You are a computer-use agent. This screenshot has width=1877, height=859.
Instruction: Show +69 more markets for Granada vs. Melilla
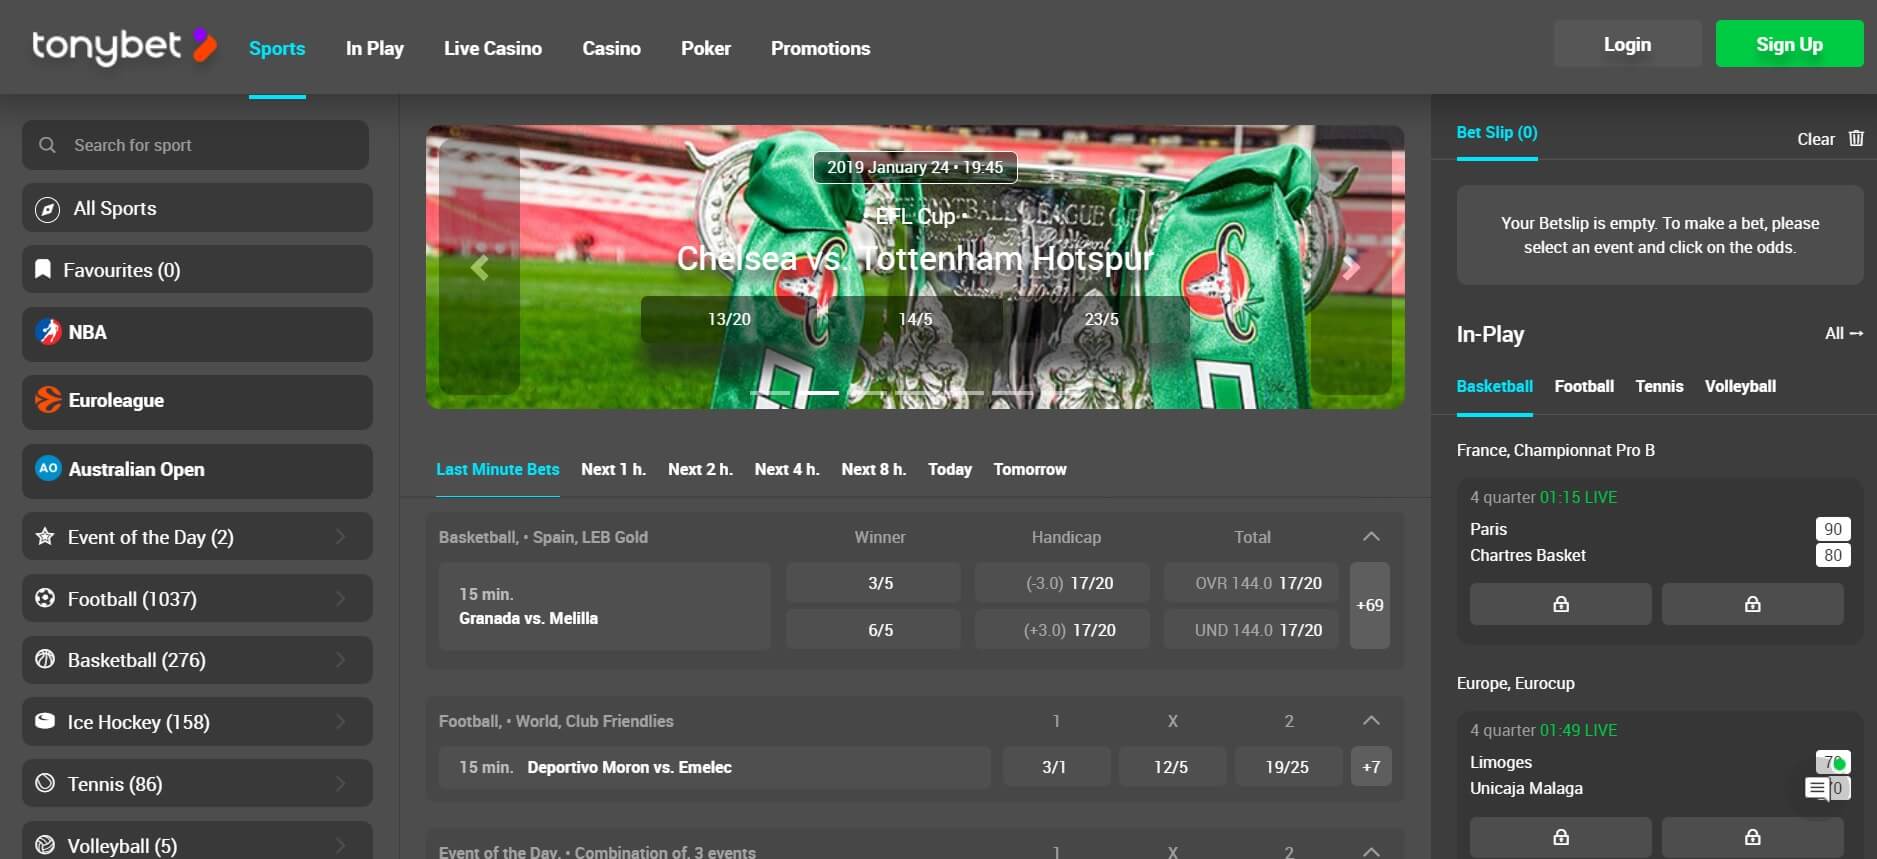click(1370, 605)
